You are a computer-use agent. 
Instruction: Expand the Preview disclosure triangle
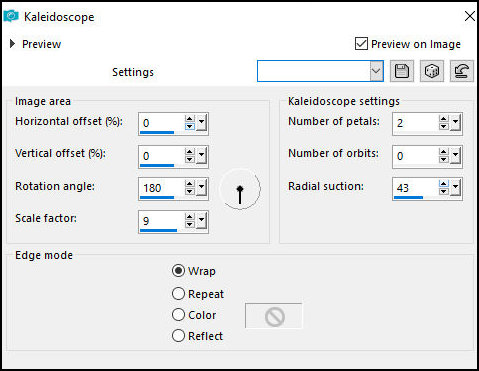tap(13, 44)
